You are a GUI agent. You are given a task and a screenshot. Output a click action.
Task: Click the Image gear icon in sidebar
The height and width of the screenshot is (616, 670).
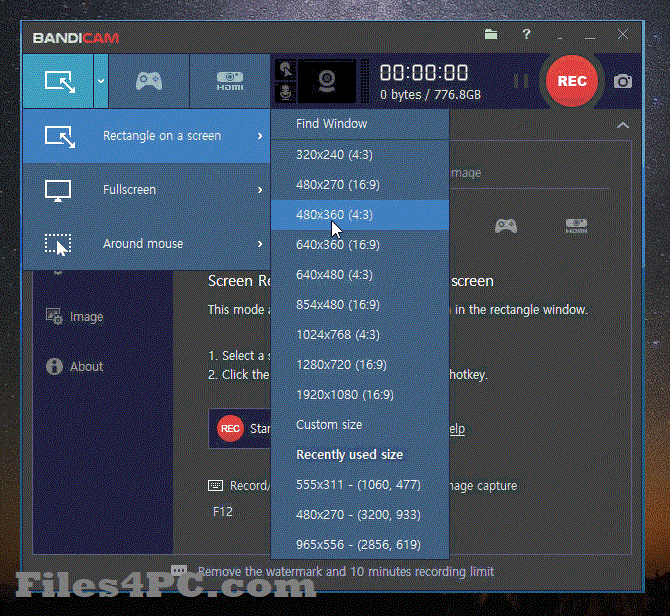click(54, 317)
